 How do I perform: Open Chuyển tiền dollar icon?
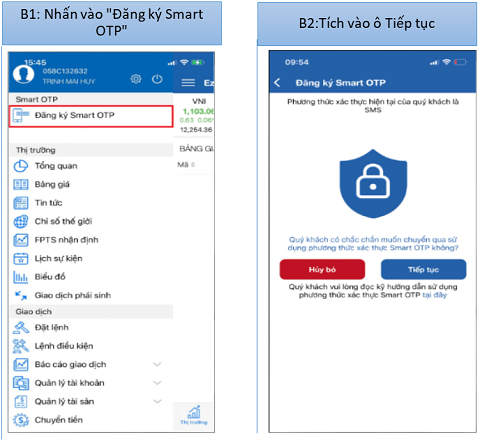(x=21, y=420)
